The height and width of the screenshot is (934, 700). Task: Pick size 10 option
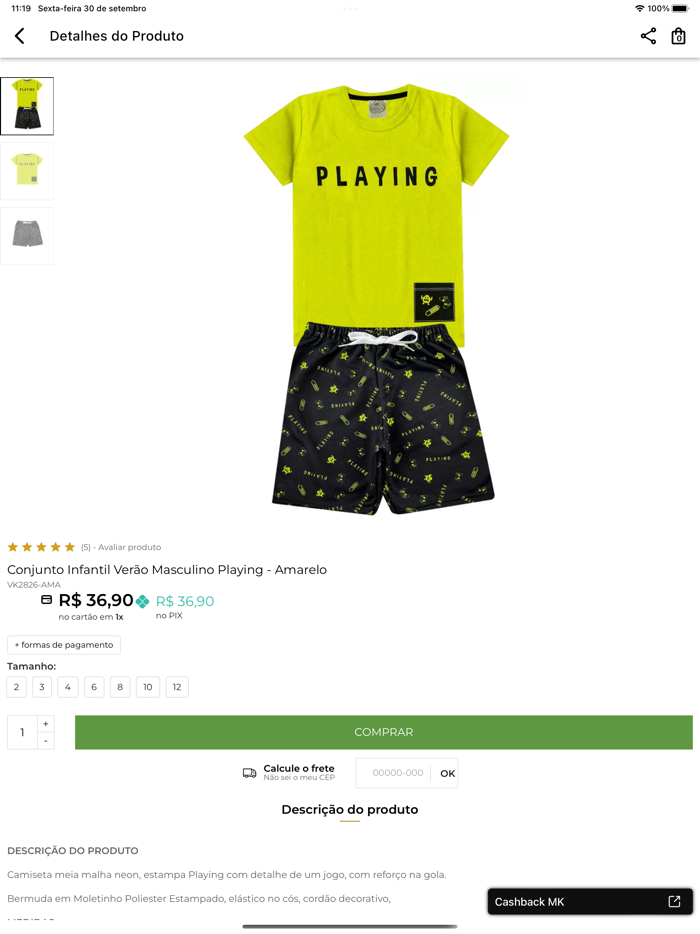click(x=148, y=687)
